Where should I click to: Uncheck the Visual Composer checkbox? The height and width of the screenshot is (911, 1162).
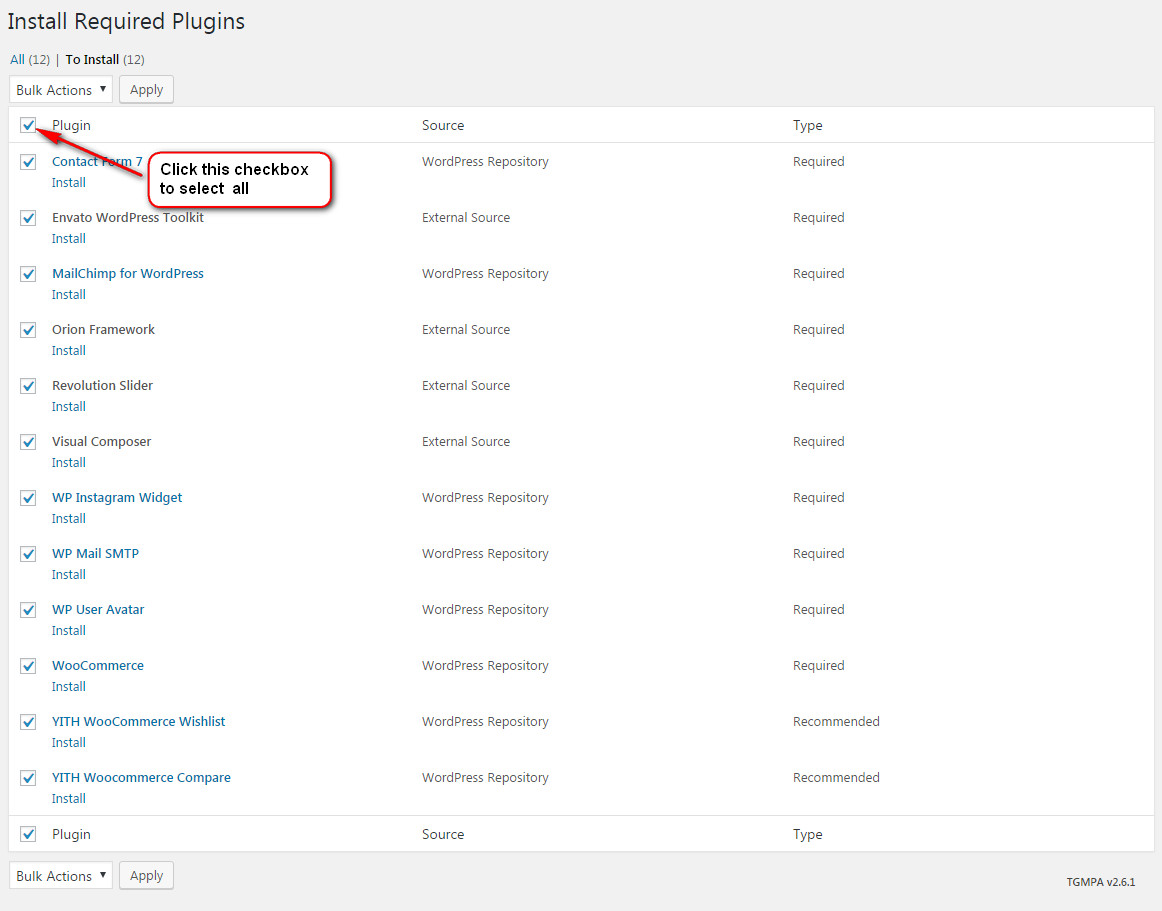coord(28,442)
